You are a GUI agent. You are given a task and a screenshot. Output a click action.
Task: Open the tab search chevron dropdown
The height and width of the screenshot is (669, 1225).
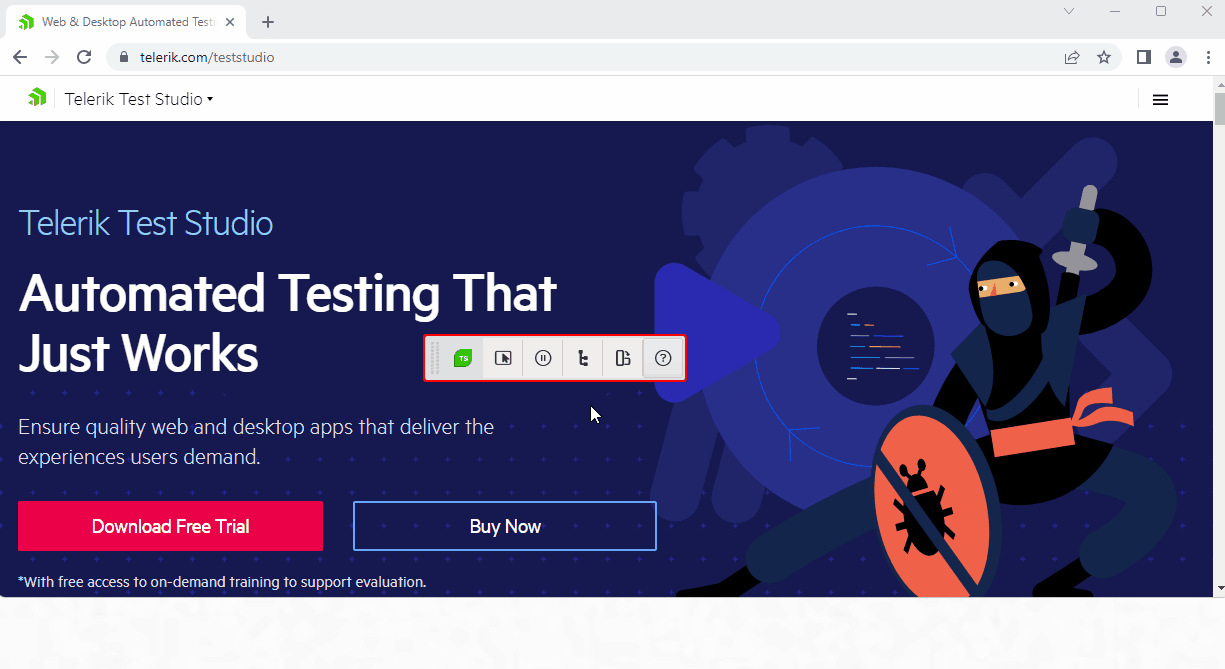(x=1069, y=11)
